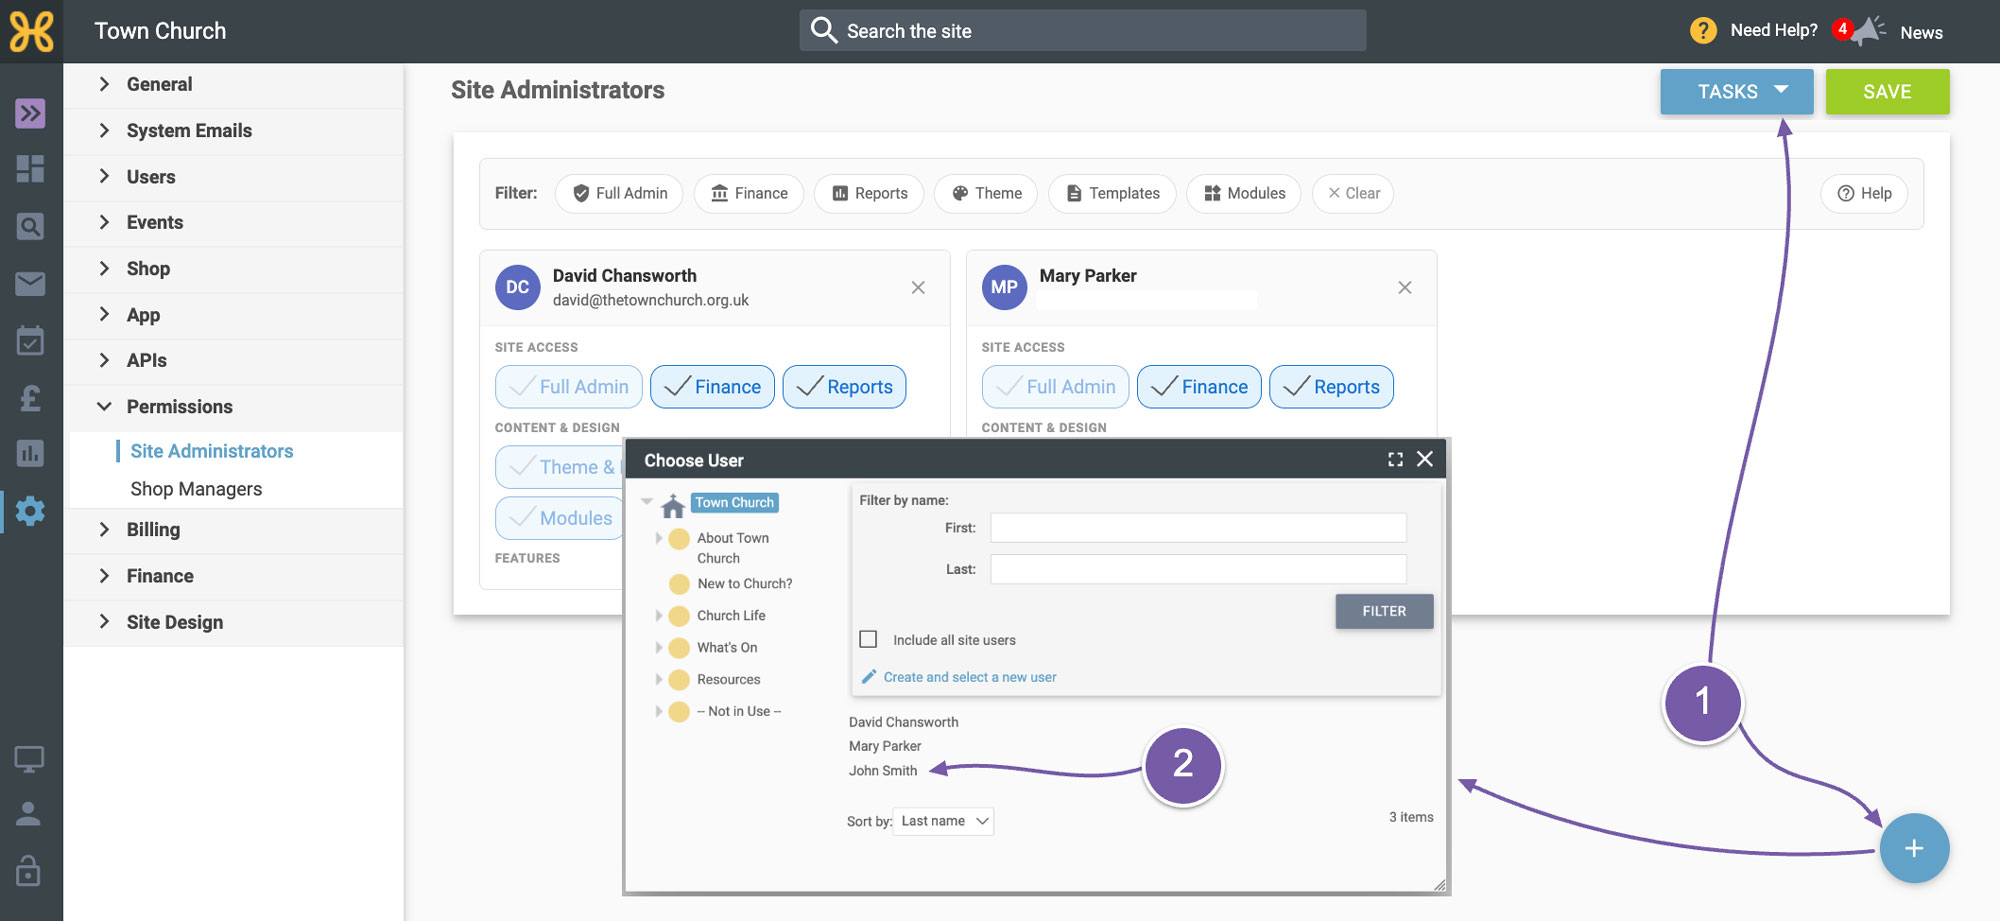Open Shop Managers in the Permissions menu
This screenshot has height=921, width=2000.
(196, 489)
